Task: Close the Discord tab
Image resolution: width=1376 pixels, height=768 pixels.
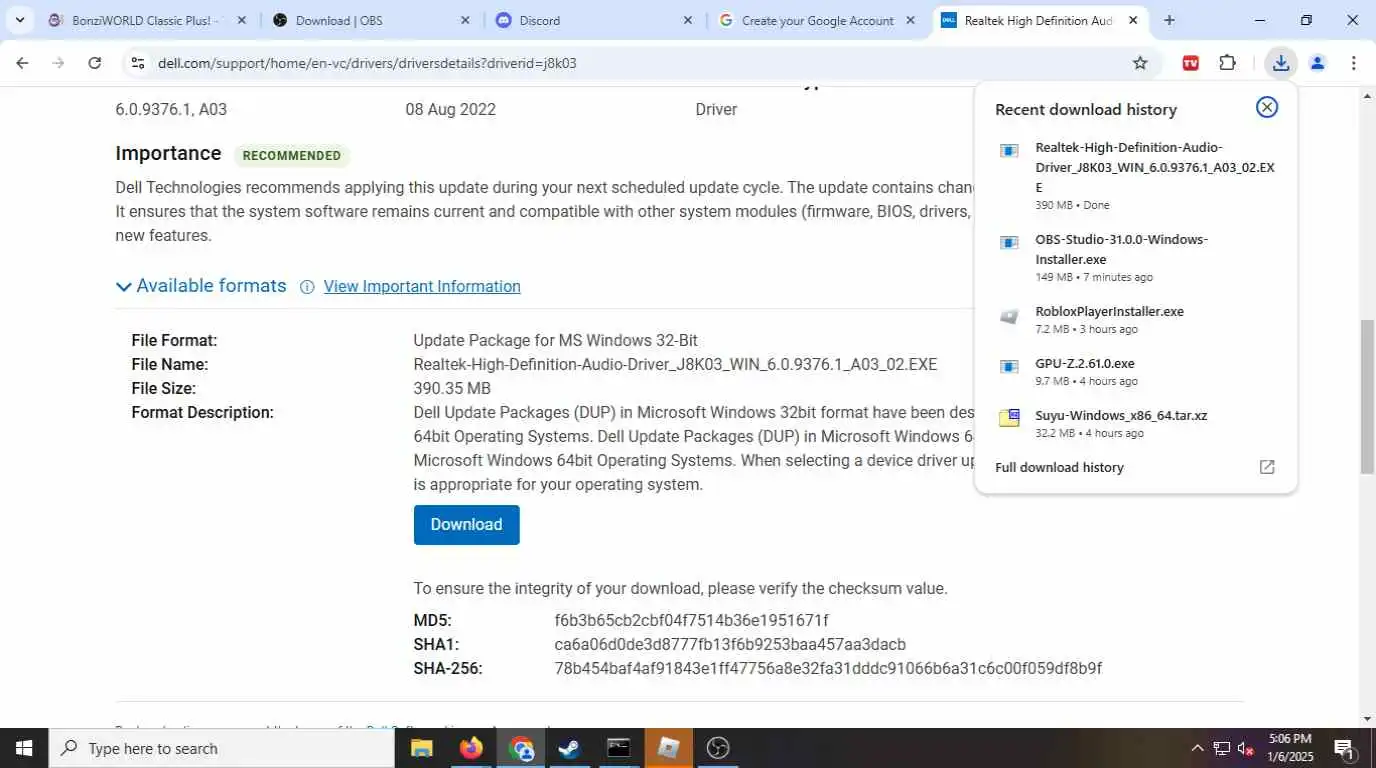Action: tap(688, 20)
